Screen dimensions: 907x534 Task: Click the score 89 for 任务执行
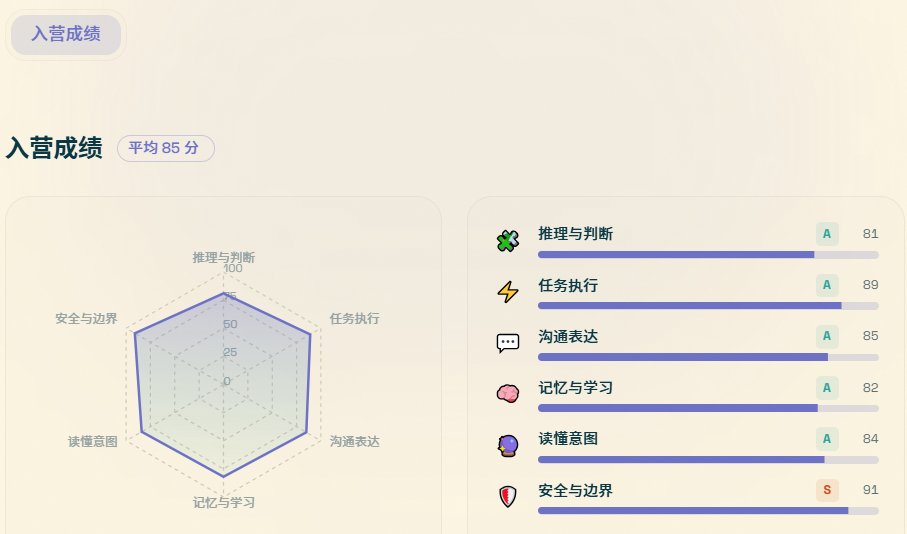click(870, 285)
